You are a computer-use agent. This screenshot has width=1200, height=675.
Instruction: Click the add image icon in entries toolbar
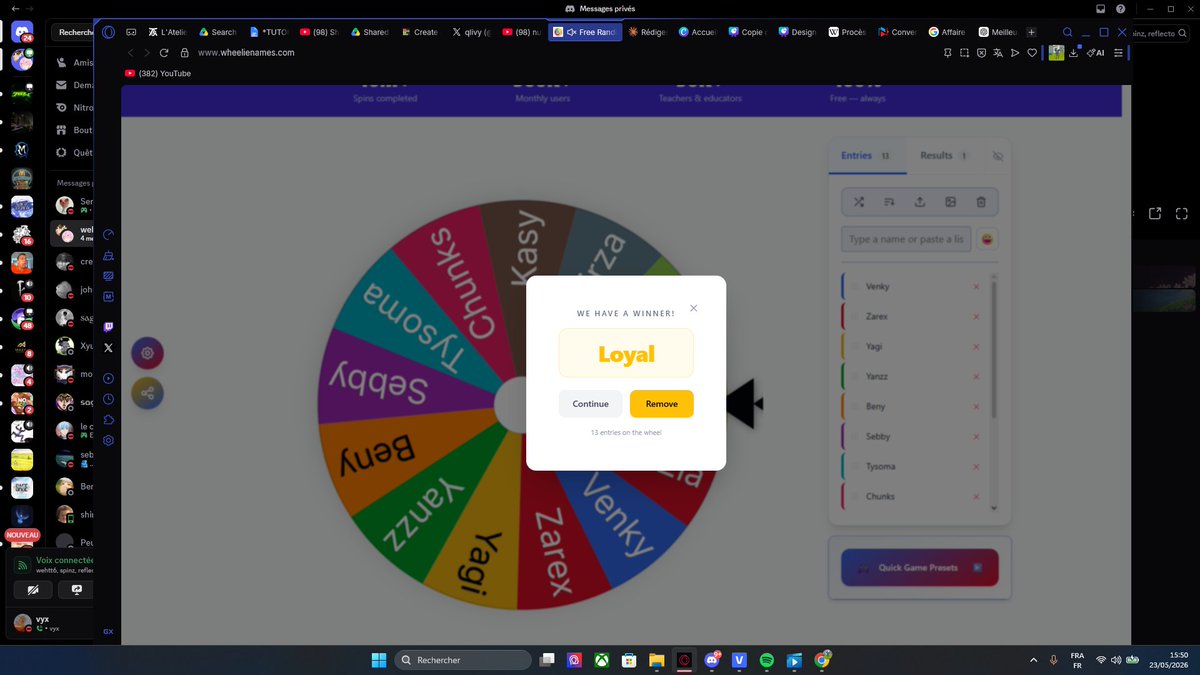[951, 202]
